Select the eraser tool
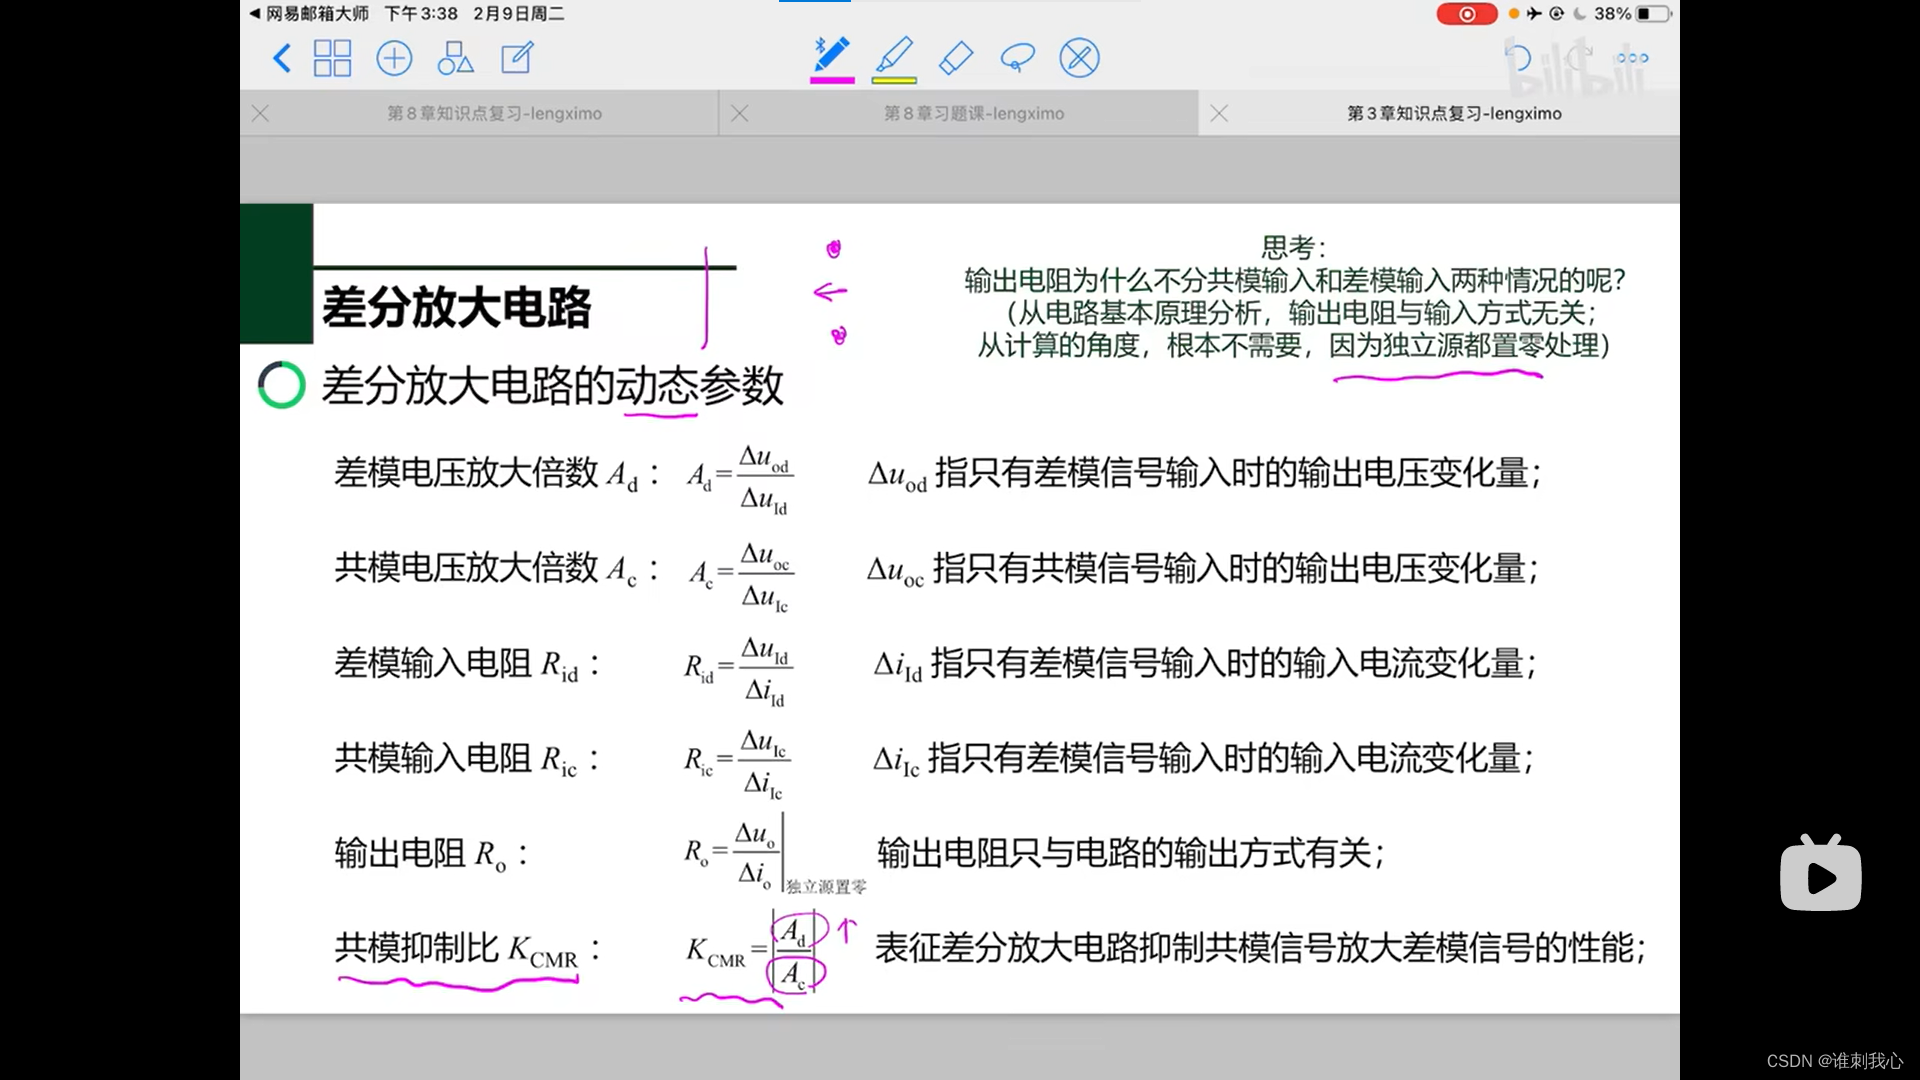 tap(956, 57)
